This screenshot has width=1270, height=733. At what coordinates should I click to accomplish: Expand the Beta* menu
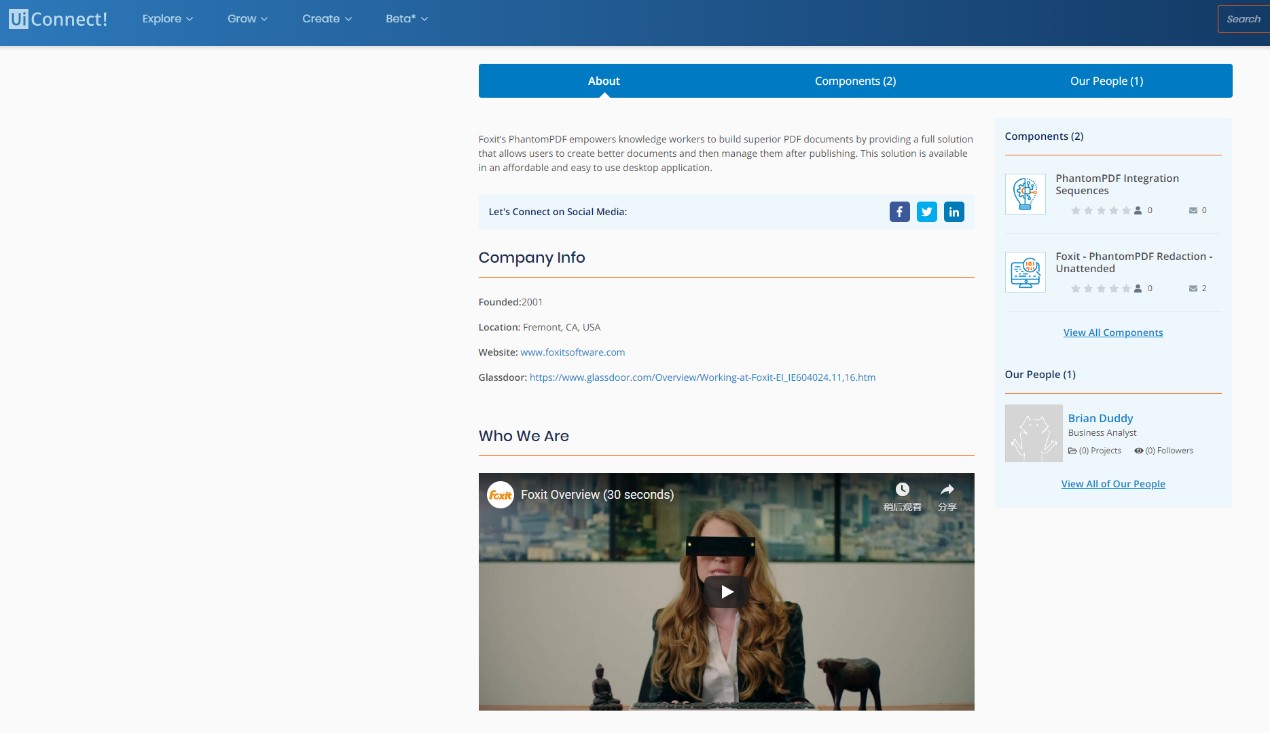pyautogui.click(x=407, y=19)
